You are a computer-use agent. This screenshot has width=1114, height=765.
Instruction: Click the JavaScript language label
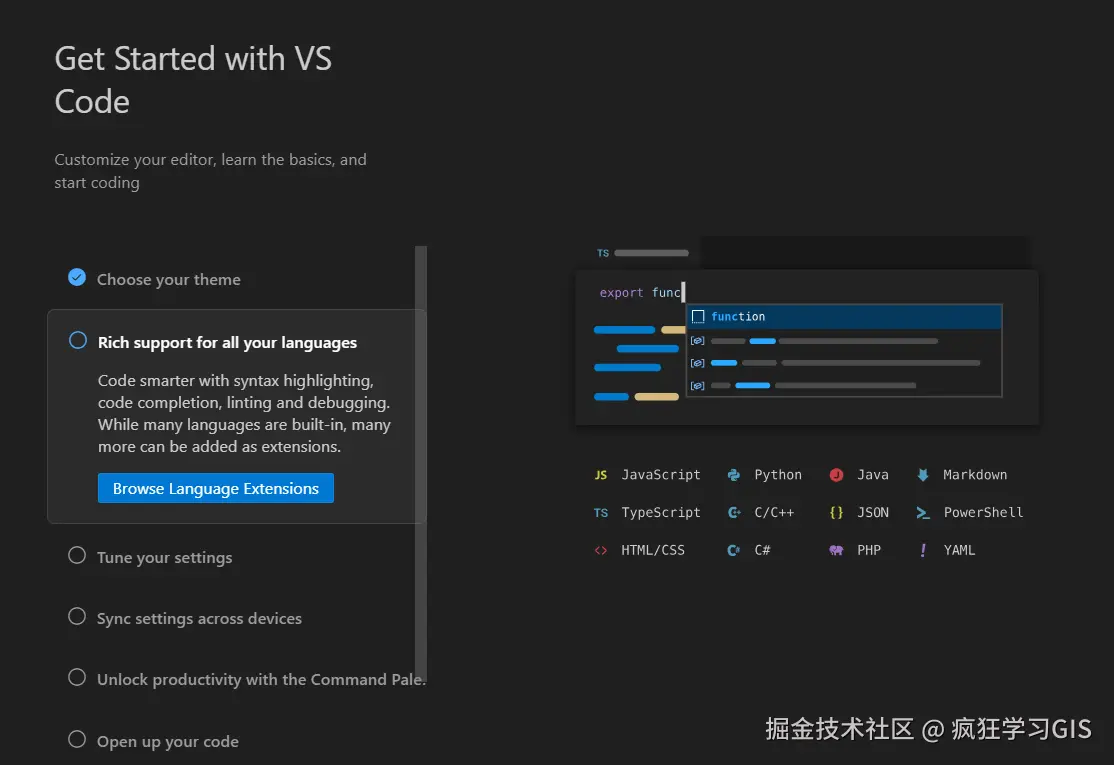click(x=661, y=475)
